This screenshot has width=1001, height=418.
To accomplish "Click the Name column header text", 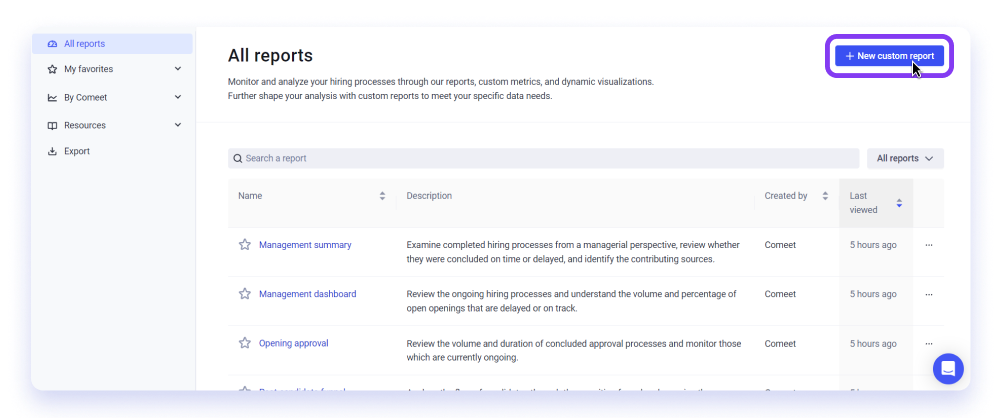I will (250, 196).
